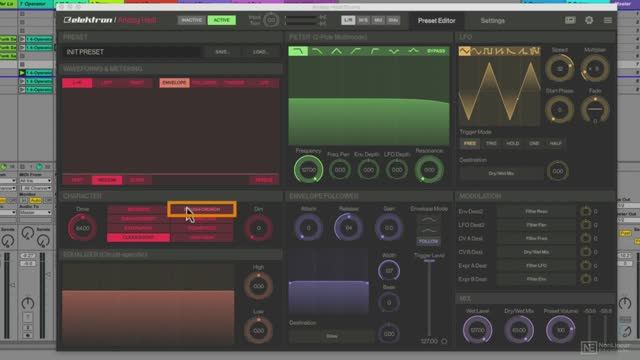Switch to the Settings tab
The height and width of the screenshot is (360, 640).
[x=492, y=20]
